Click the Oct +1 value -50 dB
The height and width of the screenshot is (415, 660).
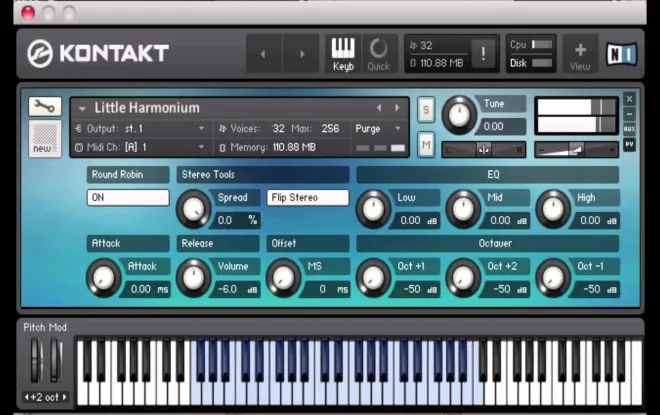[x=416, y=289]
